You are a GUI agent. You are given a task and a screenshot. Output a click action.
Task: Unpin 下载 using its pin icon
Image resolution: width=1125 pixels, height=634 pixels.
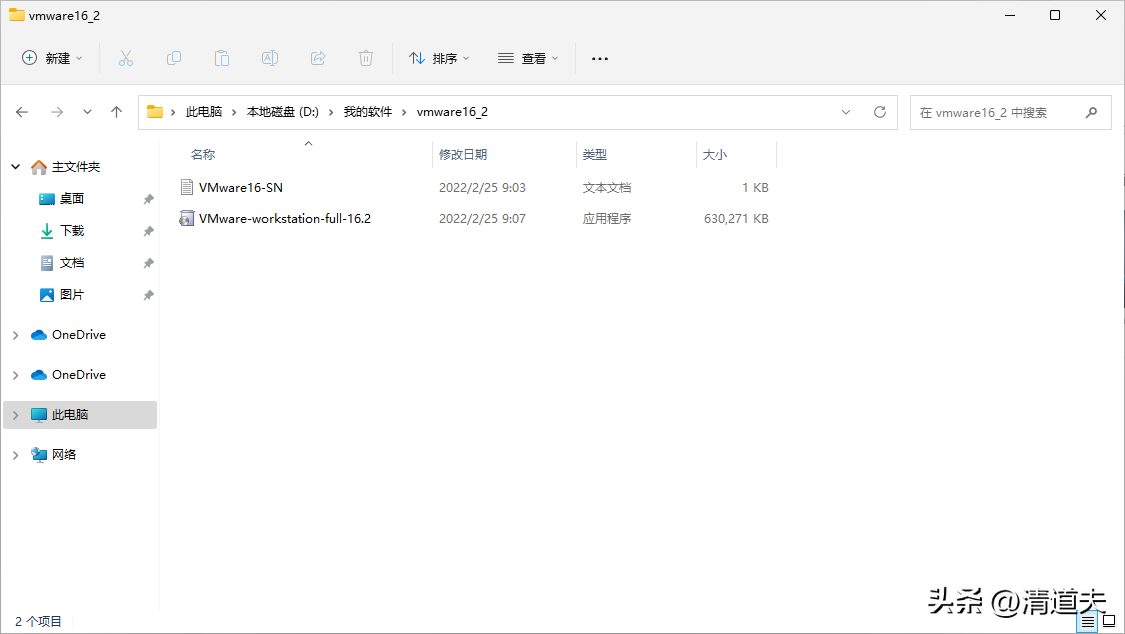click(149, 231)
